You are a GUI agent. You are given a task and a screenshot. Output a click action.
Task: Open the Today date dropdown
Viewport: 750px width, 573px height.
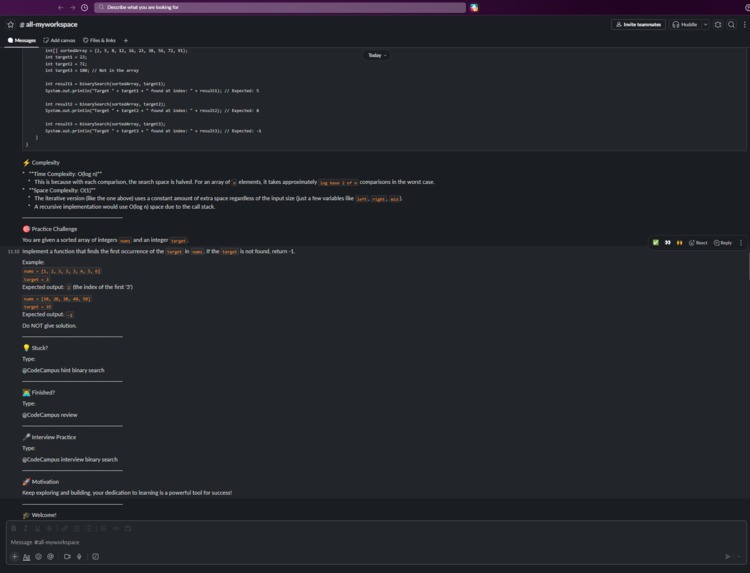coord(377,55)
